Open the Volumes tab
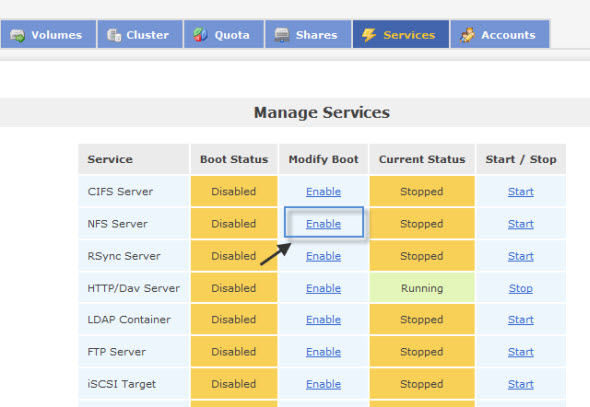Image resolution: width=590 pixels, height=407 pixels. pyautogui.click(x=48, y=34)
